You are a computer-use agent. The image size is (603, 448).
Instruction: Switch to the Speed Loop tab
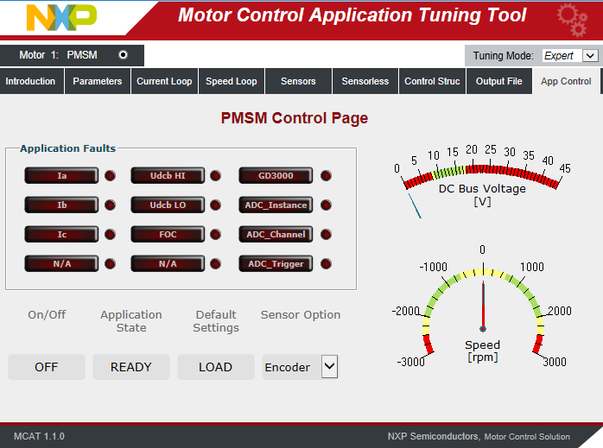coord(231,81)
